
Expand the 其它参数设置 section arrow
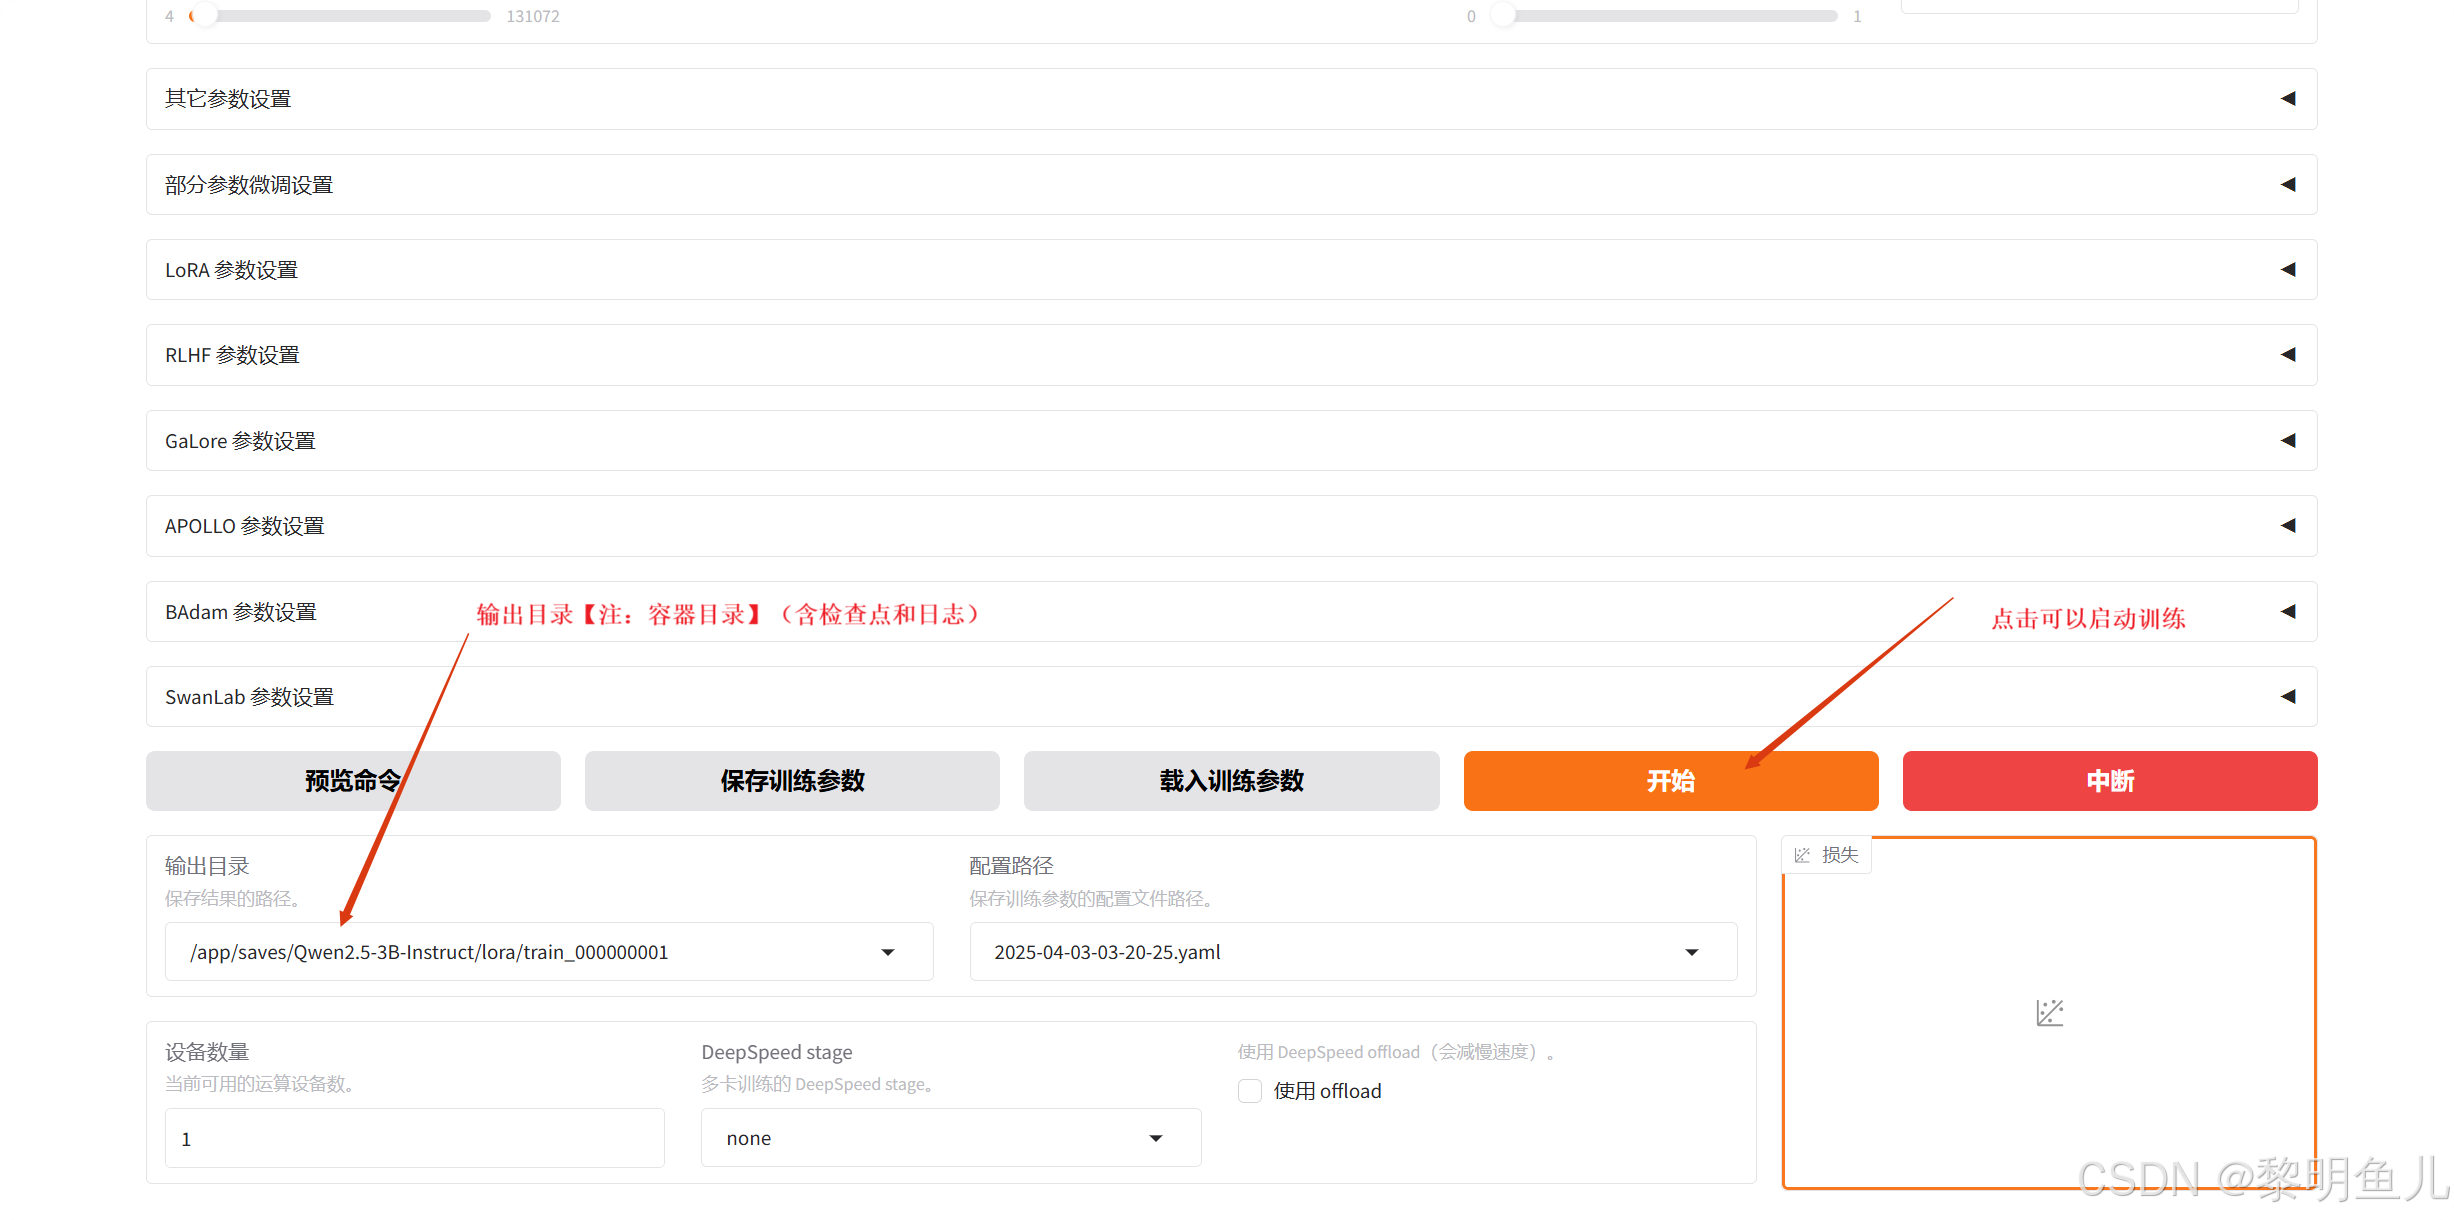tap(2287, 98)
